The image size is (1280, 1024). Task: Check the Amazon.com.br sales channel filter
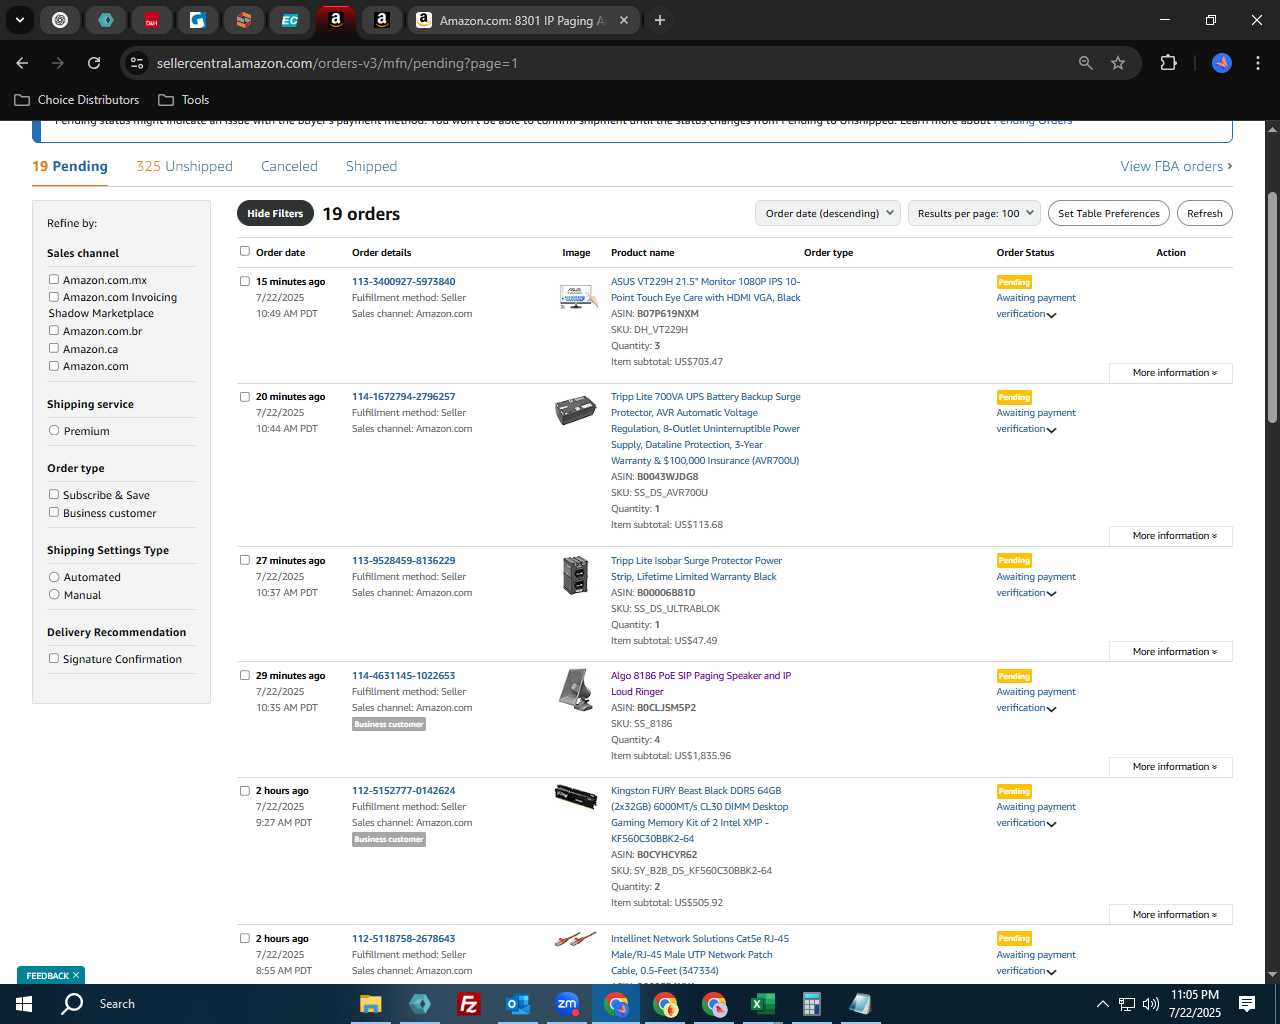pos(54,330)
